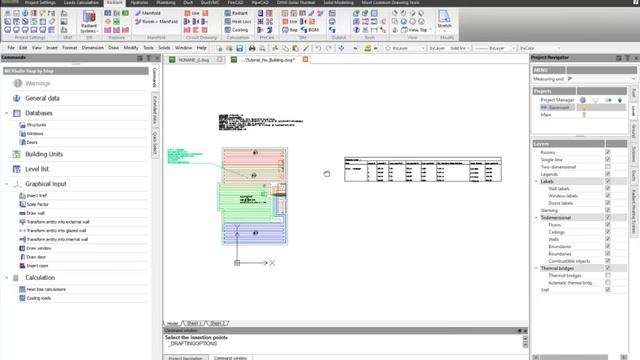Toggle the Wall labels checkbox
640x360 pixels.
tap(608, 189)
